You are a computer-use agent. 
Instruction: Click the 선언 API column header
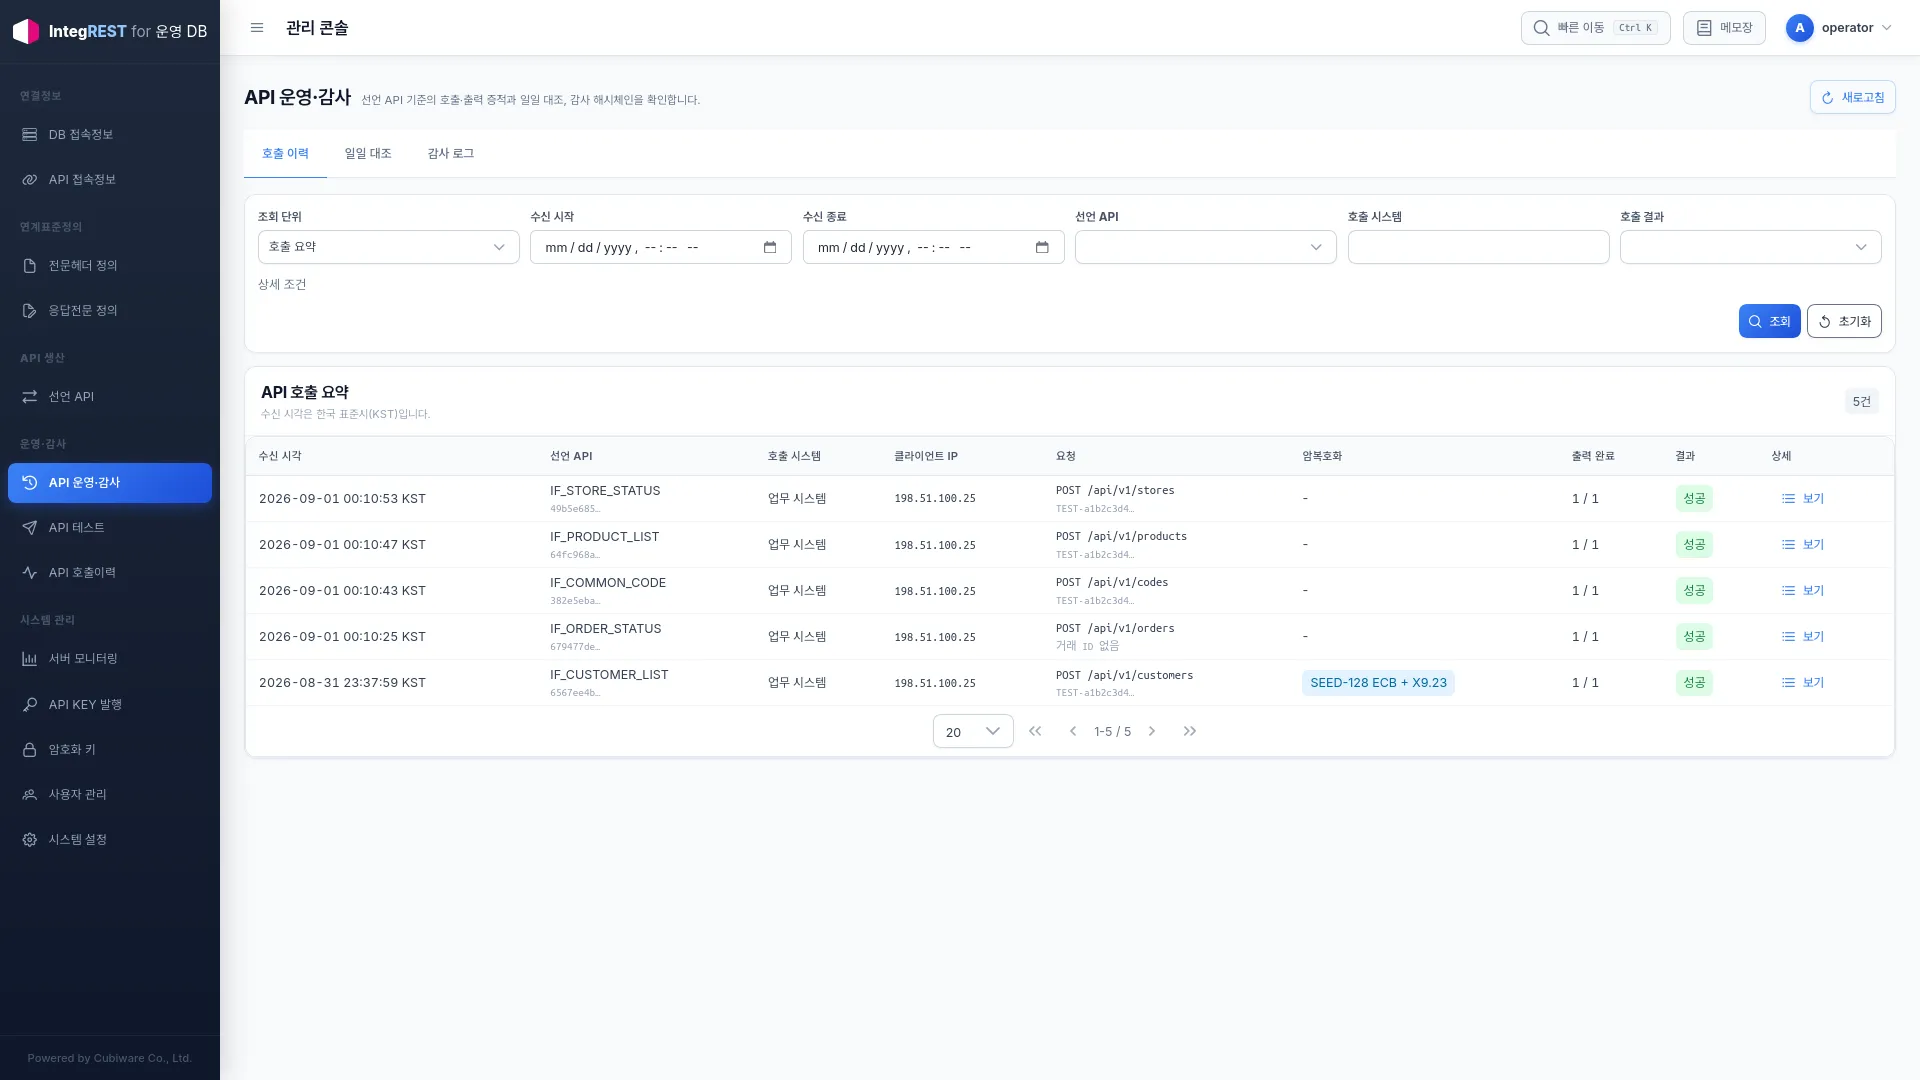tap(571, 456)
